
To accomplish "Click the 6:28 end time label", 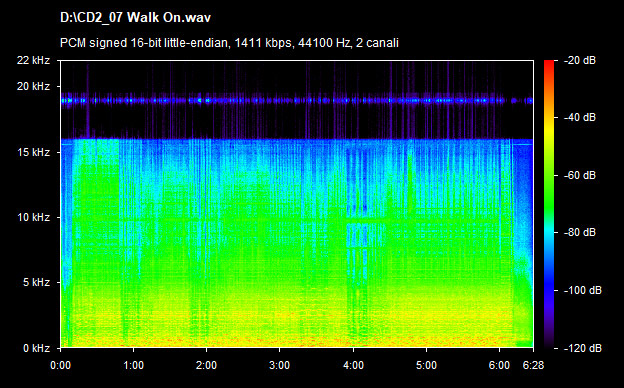I will 533,365.
